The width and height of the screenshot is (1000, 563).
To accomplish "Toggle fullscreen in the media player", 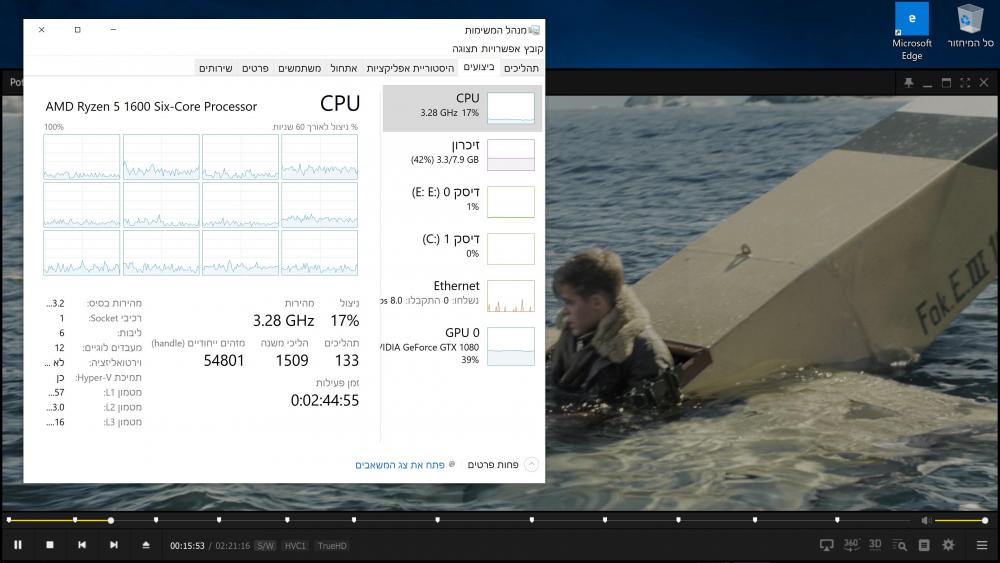I will coord(965,83).
